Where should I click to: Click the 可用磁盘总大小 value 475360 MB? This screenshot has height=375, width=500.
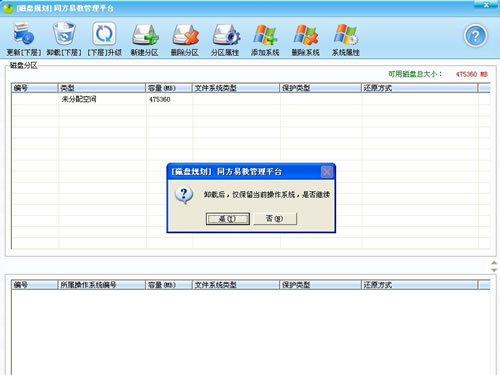coord(471,74)
